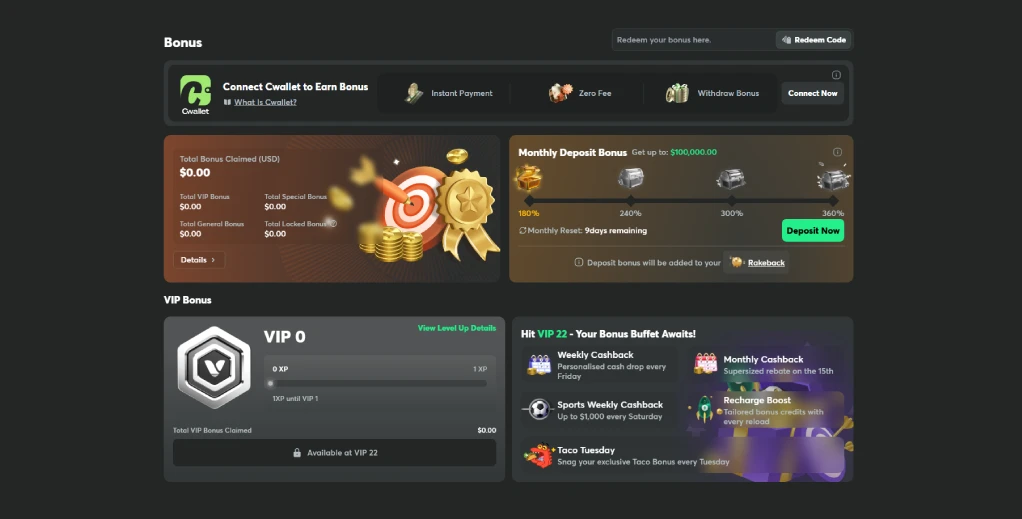
Task: Click the Monthly Deposit Bonus info icon
Action: click(838, 152)
